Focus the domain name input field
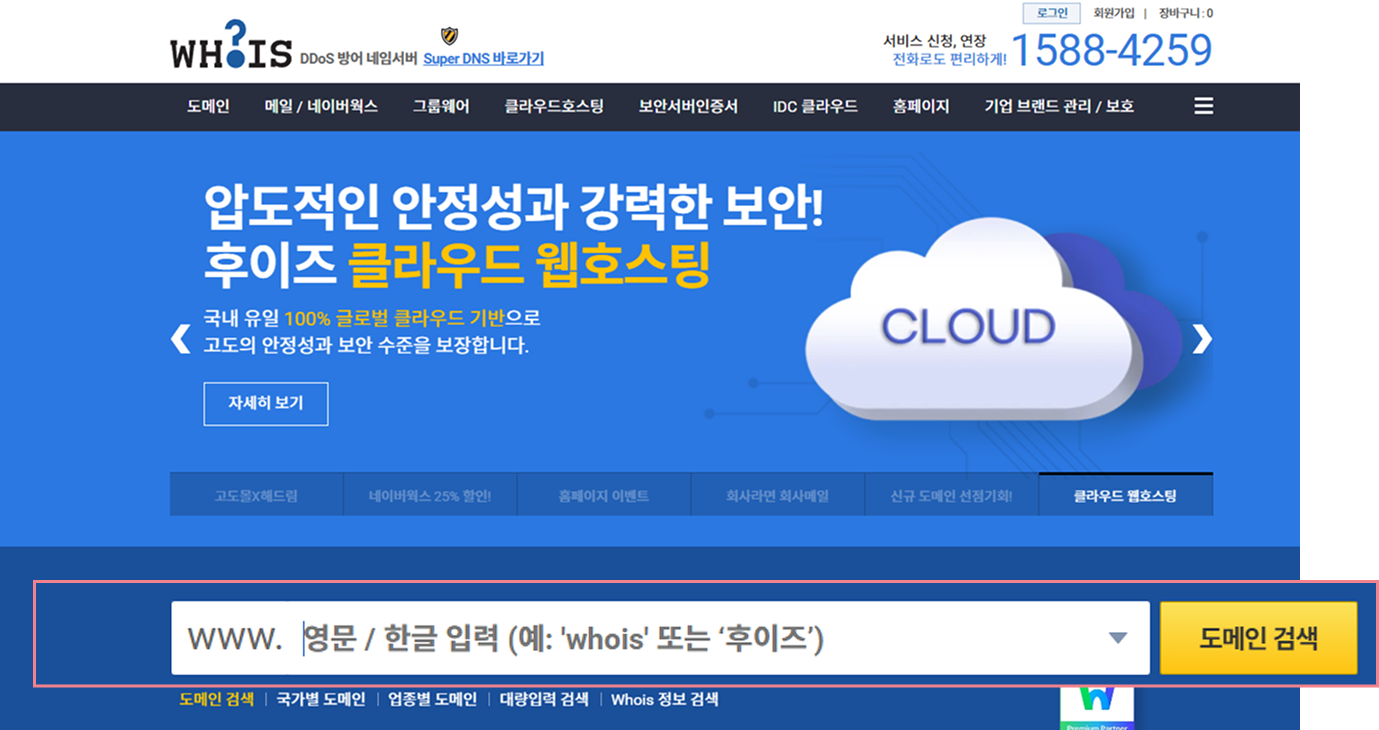This screenshot has width=1379, height=730. coord(660,638)
